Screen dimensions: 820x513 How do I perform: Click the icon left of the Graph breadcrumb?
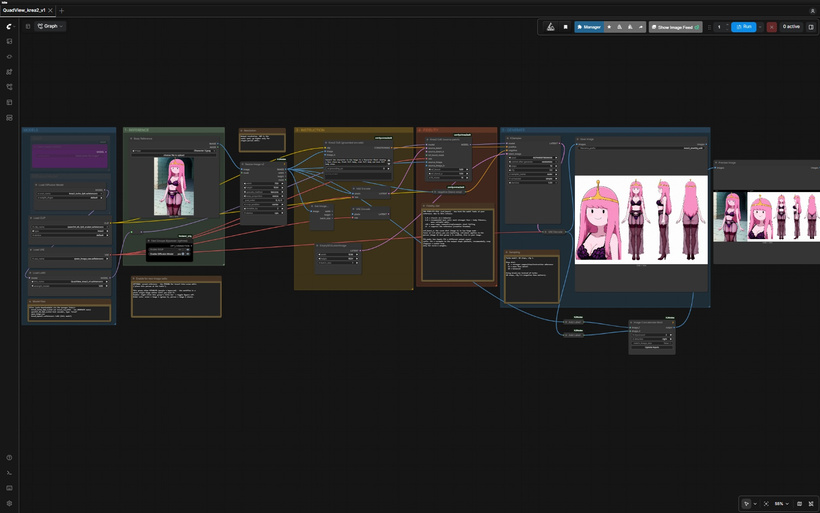coord(28,26)
